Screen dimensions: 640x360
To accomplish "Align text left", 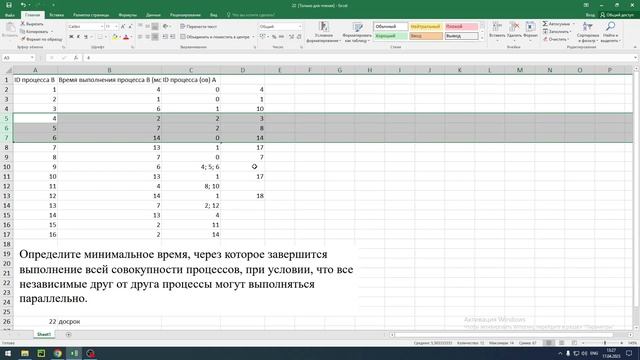I will tap(140, 37).
